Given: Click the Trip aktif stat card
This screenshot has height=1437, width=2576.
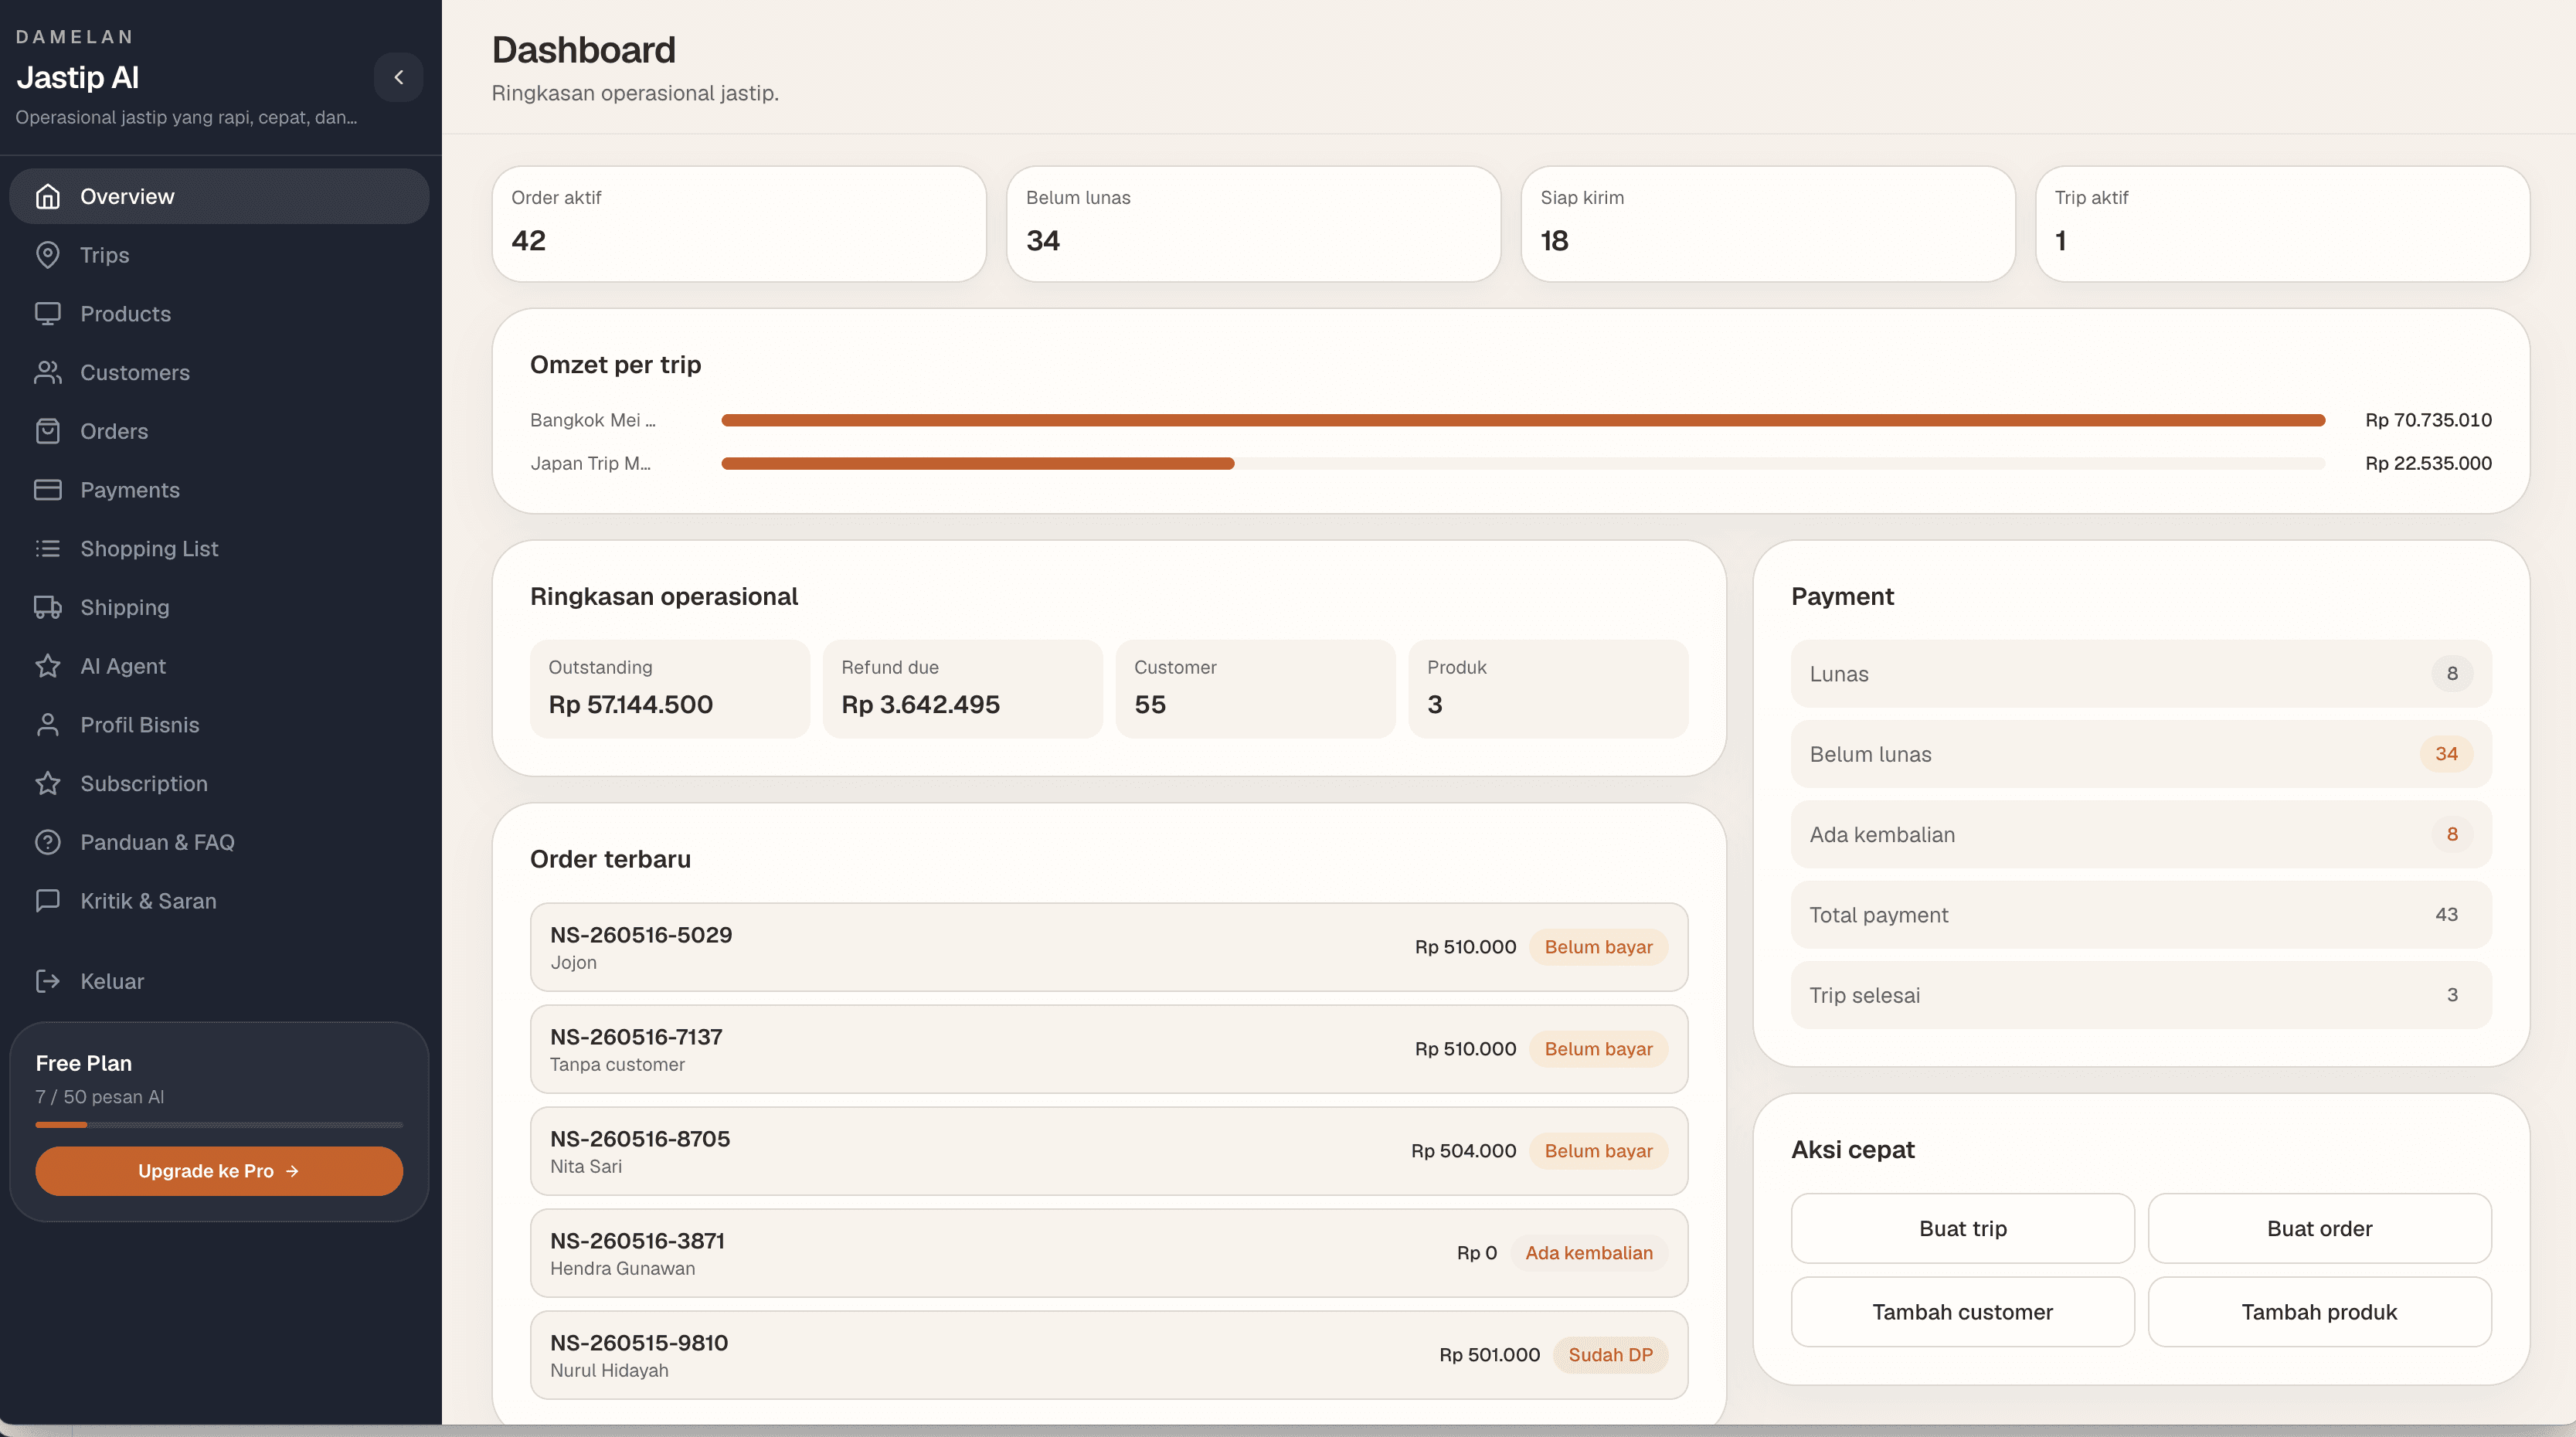Looking at the screenshot, I should pyautogui.click(x=2282, y=224).
